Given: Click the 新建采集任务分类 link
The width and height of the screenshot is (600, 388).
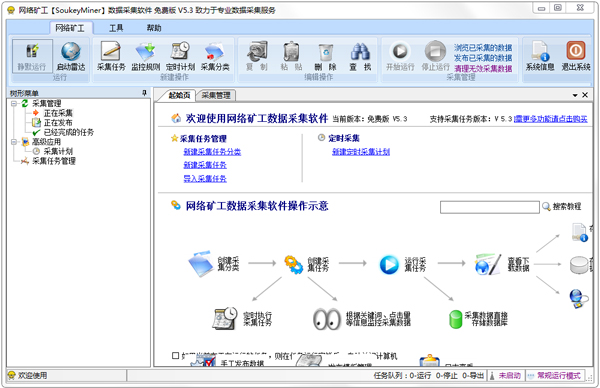Looking at the screenshot, I should point(212,152).
